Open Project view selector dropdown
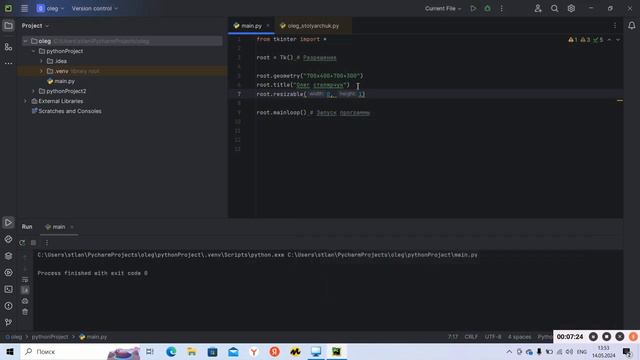Image resolution: width=640 pixels, height=360 pixels. click(x=35, y=26)
